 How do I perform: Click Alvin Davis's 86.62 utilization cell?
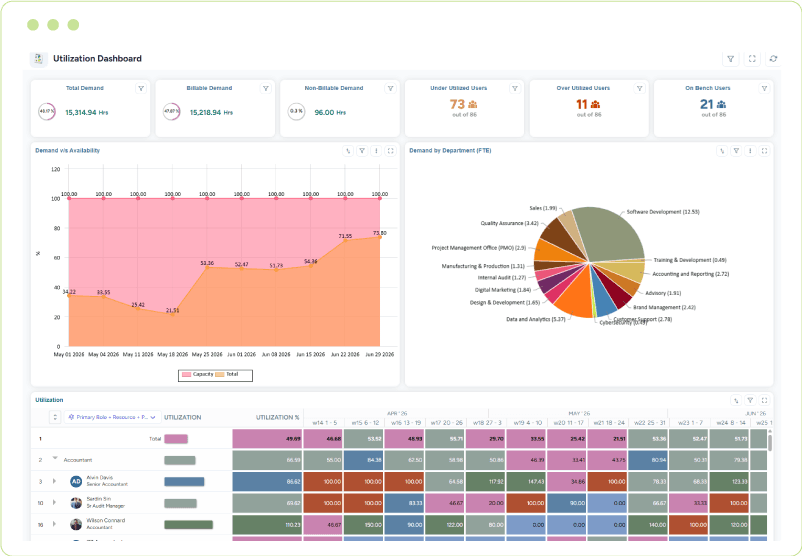coord(268,482)
